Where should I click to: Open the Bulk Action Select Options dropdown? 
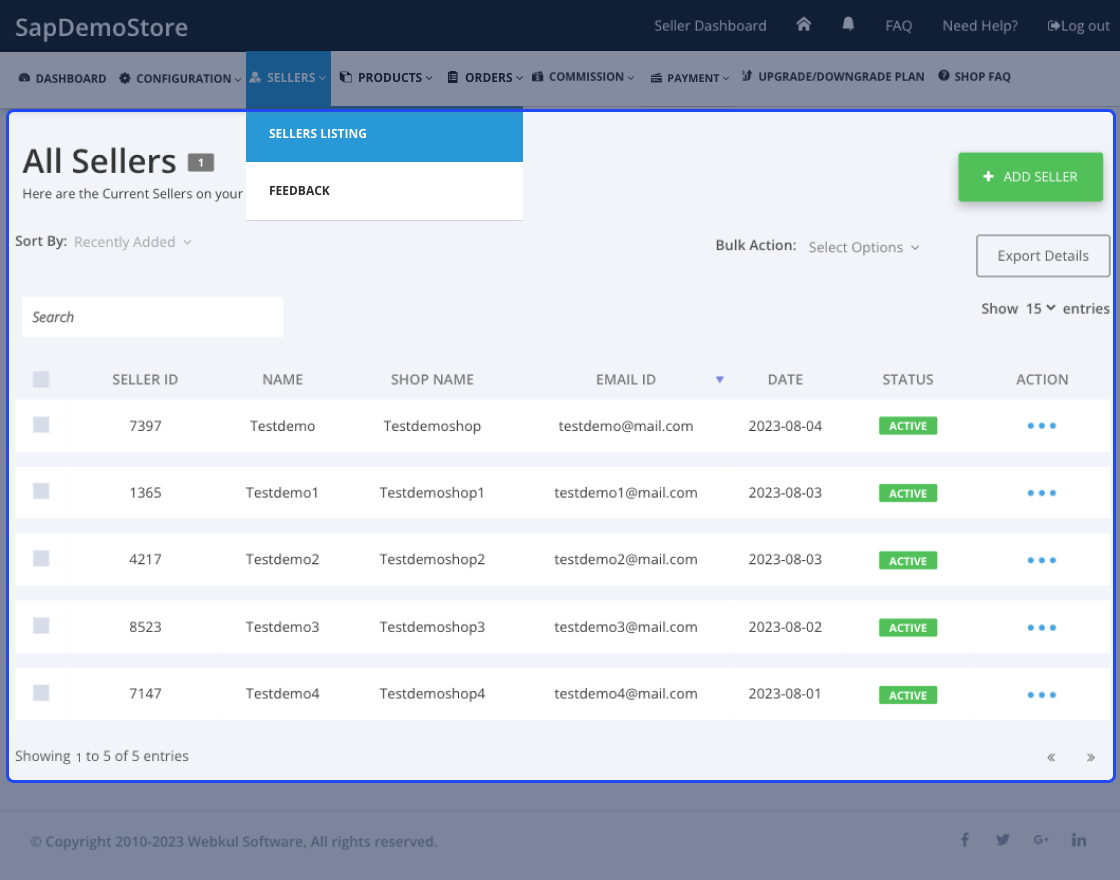[863, 247]
